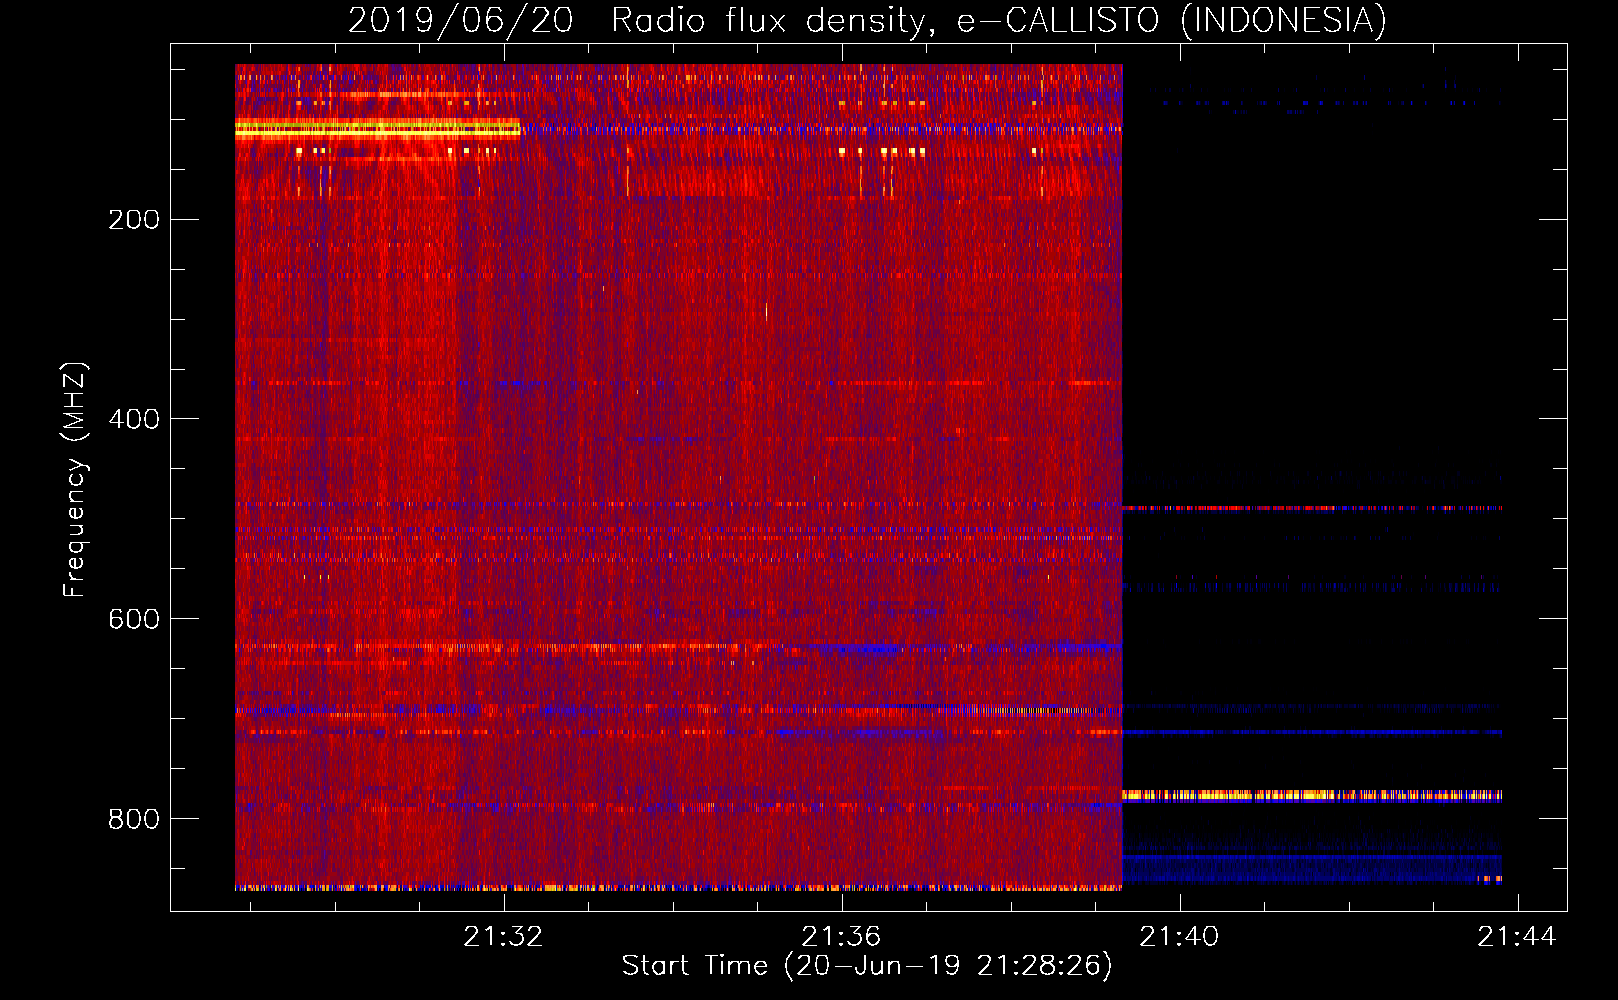
Task: Select the 800 frequency tick label
Action: (134, 819)
